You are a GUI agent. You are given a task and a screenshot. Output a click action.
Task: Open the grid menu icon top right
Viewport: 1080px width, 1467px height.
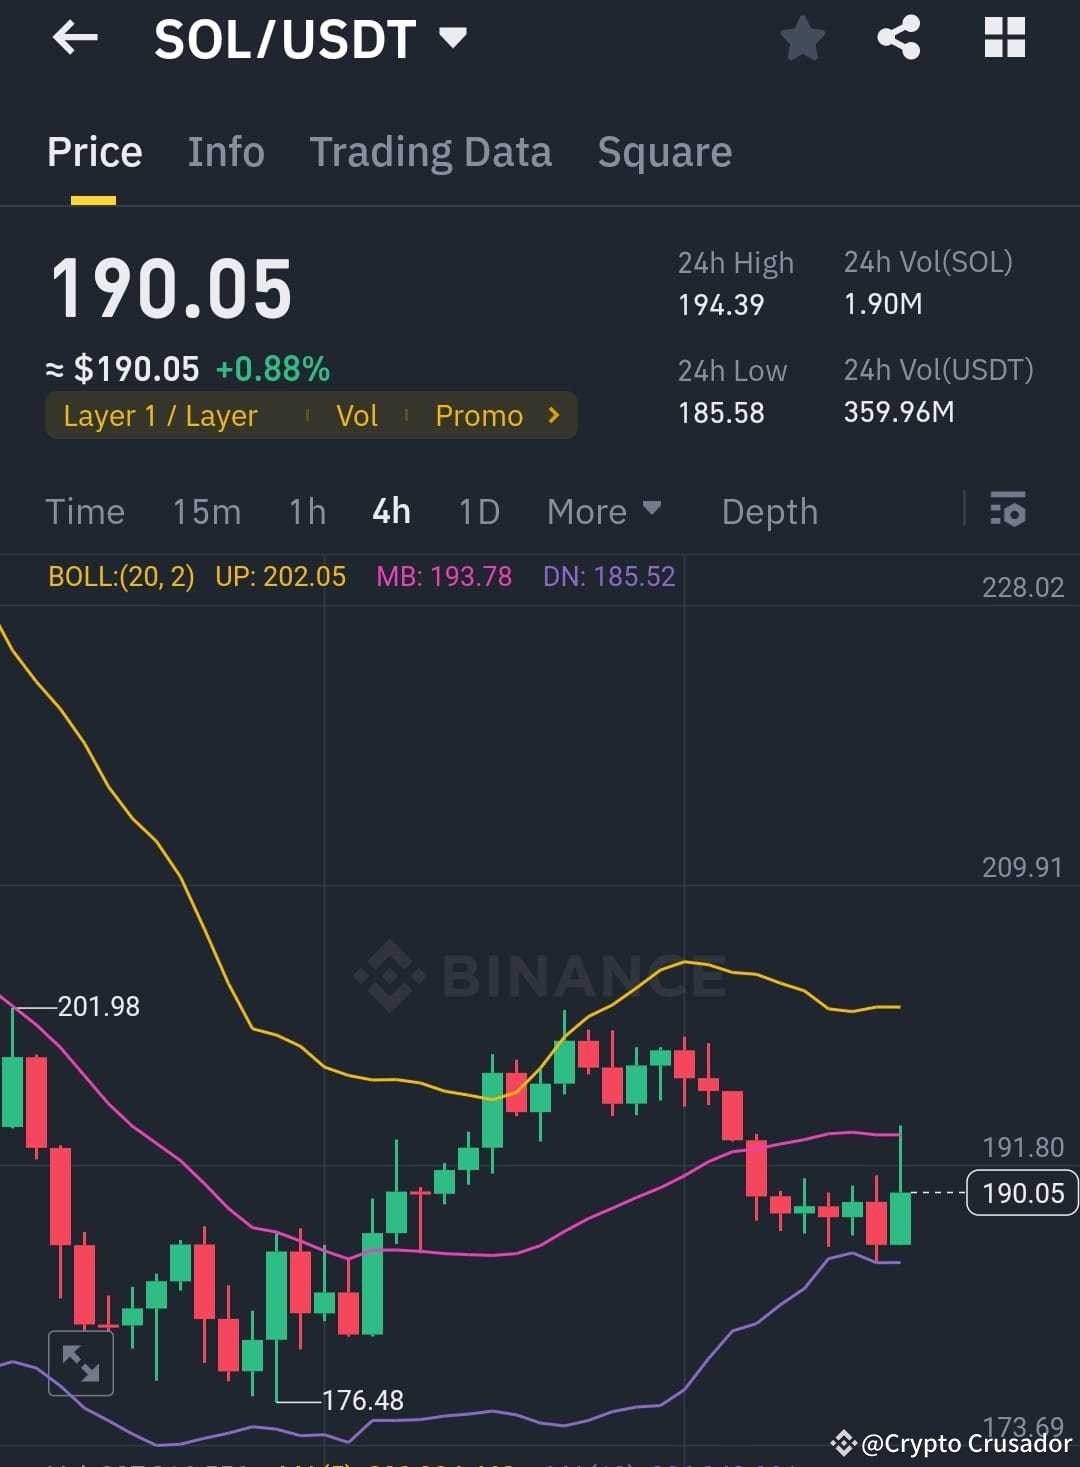click(1004, 38)
